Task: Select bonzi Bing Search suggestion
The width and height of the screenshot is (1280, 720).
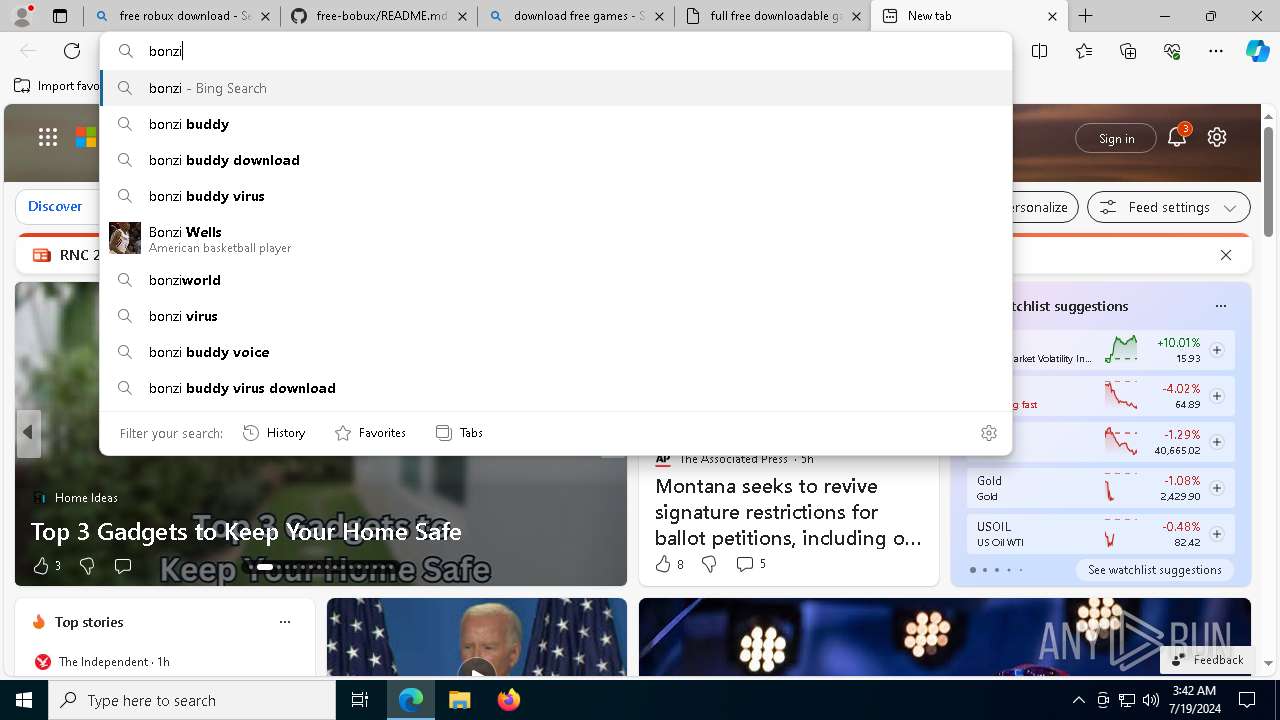Action: [556, 88]
